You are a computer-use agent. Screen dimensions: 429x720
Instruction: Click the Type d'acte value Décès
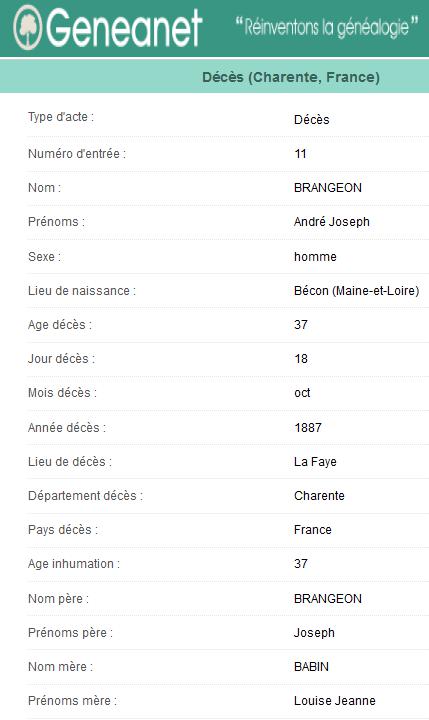(x=311, y=120)
